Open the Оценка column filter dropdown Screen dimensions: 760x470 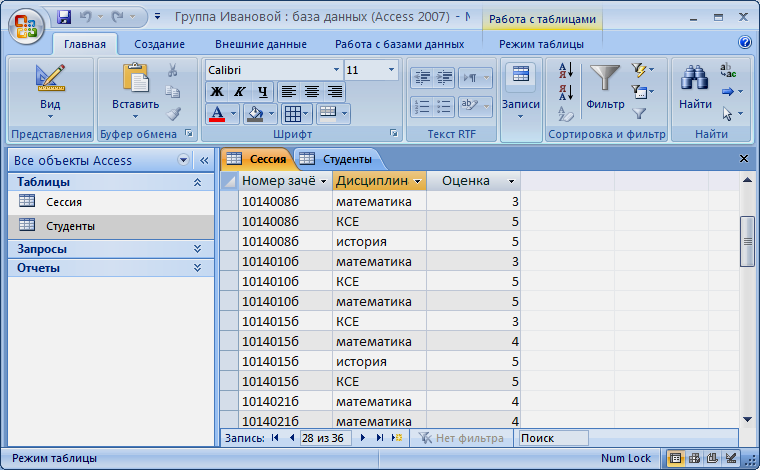click(511, 181)
